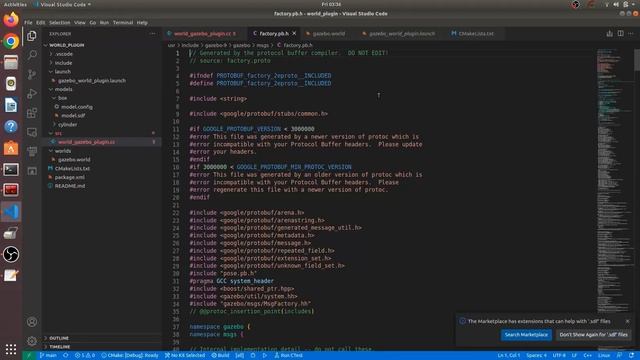Open model.sdf in the explorer
The width and height of the screenshot is (640, 360).
[73, 116]
